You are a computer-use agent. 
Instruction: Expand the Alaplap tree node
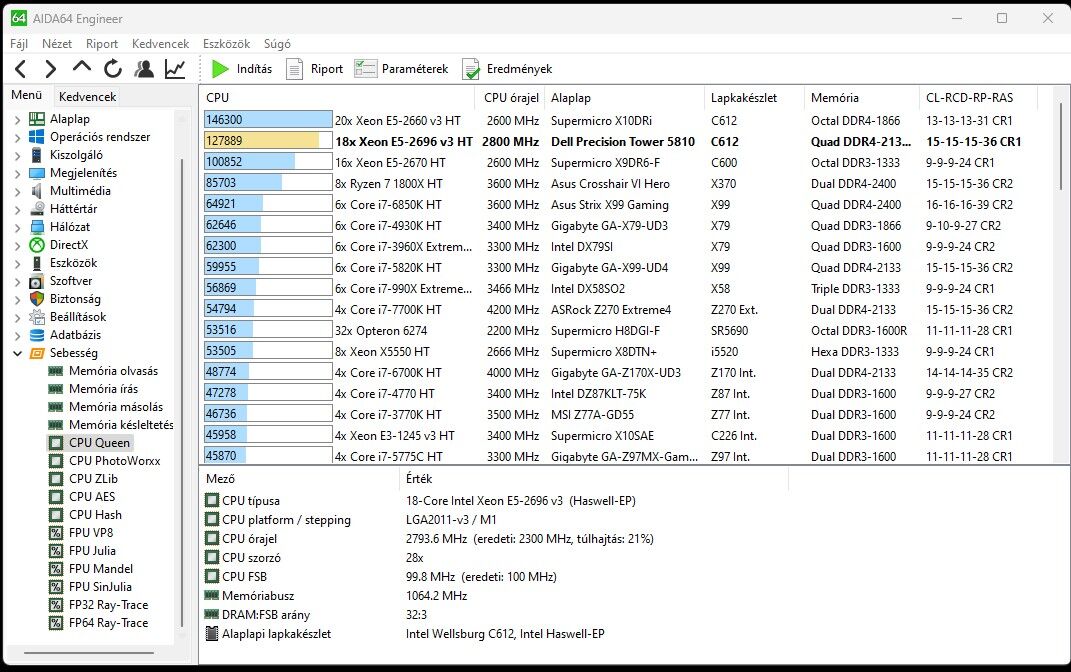coord(17,120)
